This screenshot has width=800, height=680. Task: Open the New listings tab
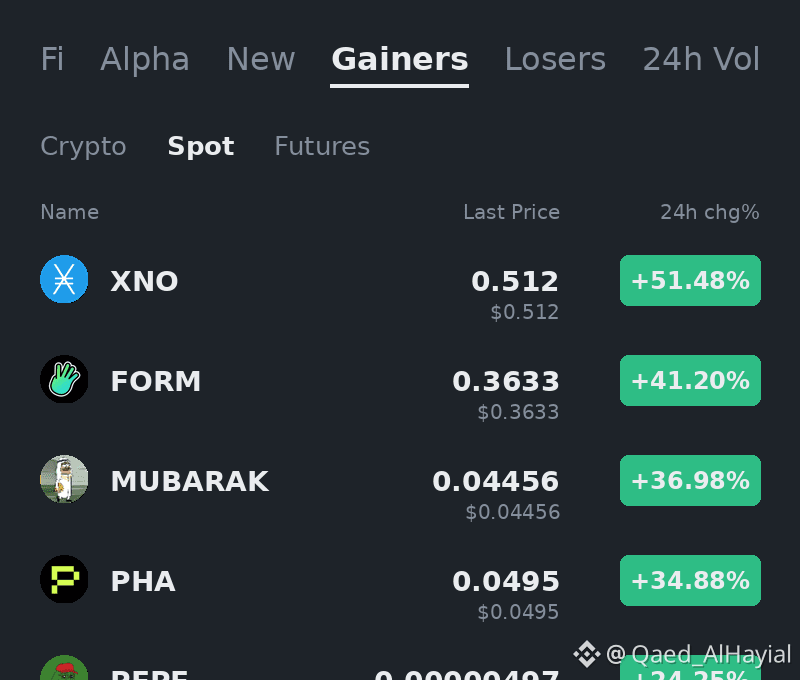[261, 59]
